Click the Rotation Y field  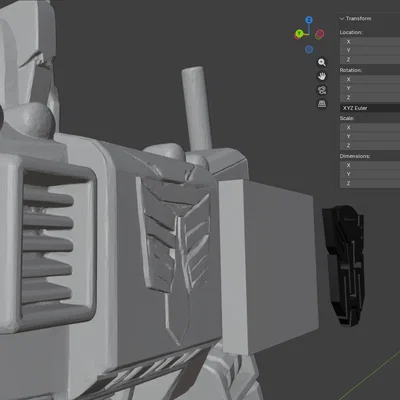point(370,88)
